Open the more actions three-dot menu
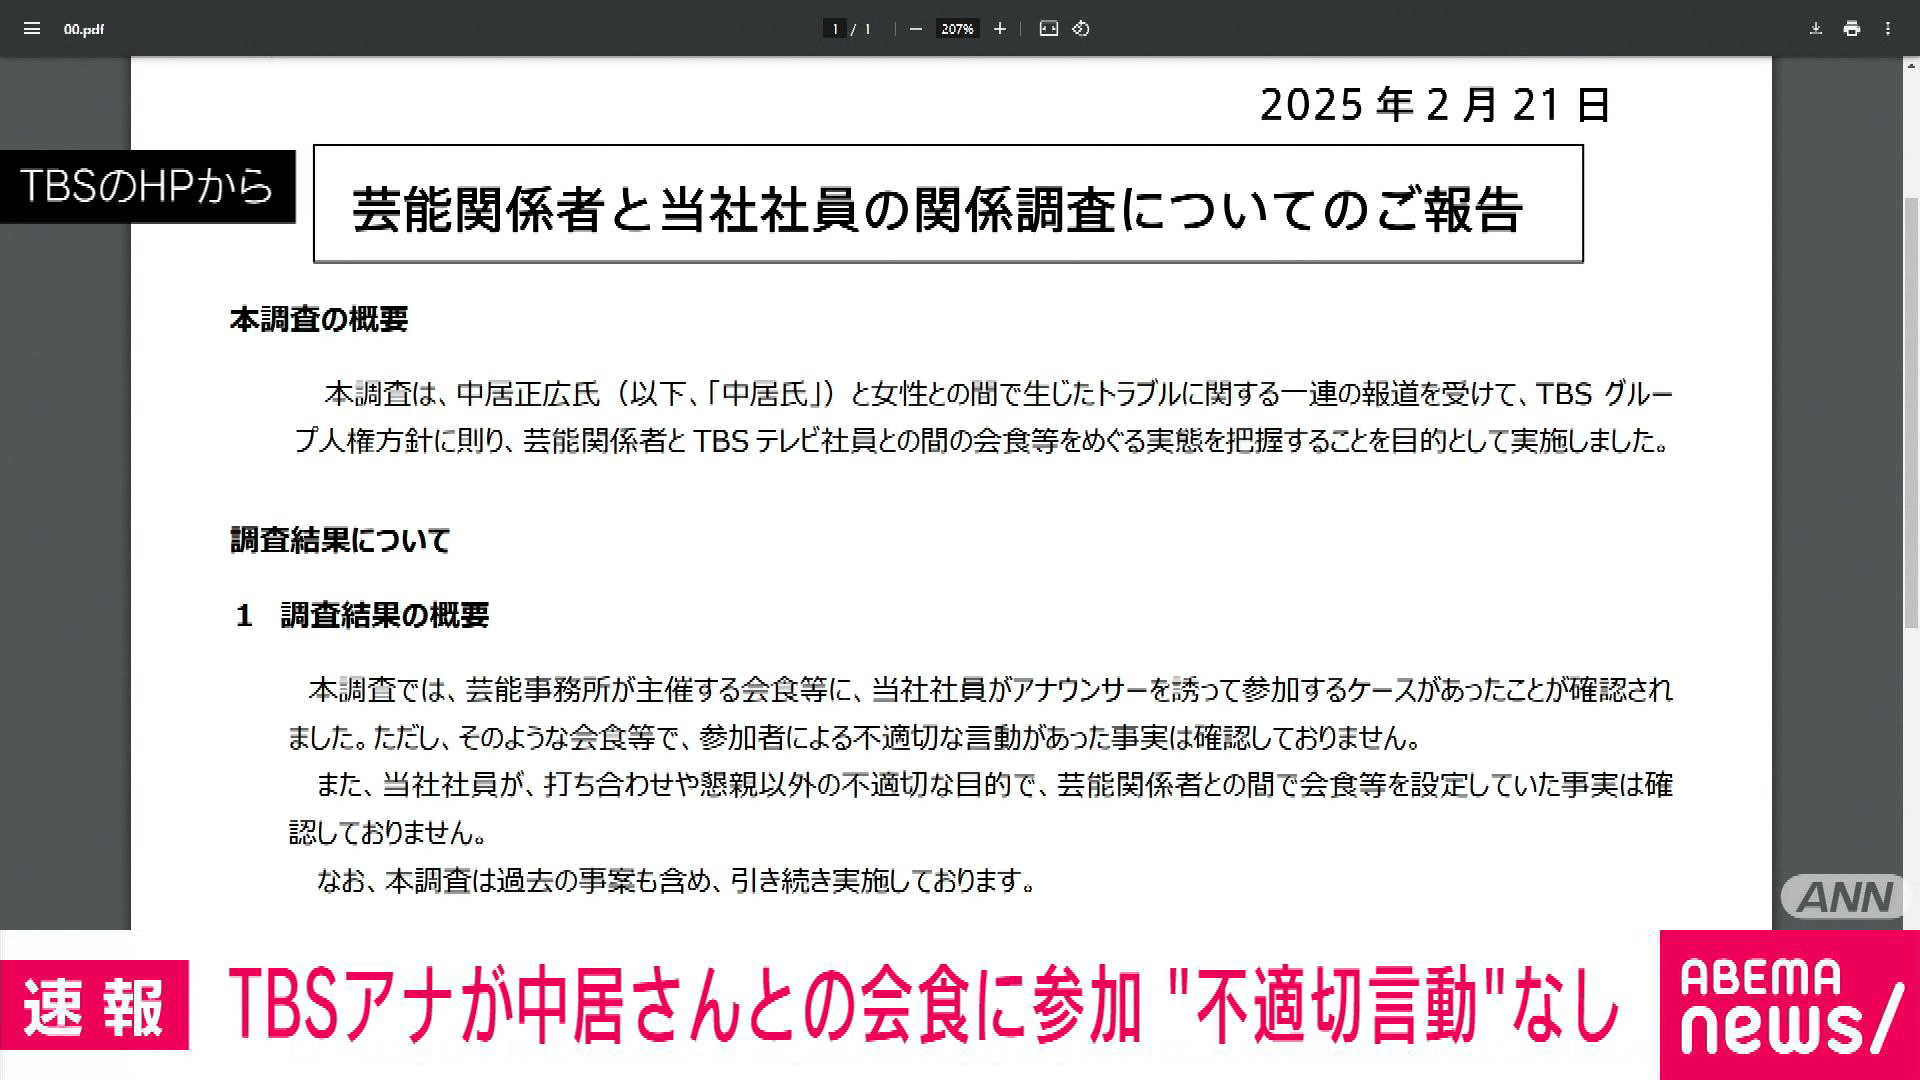The image size is (1920, 1080). pos(1888,29)
